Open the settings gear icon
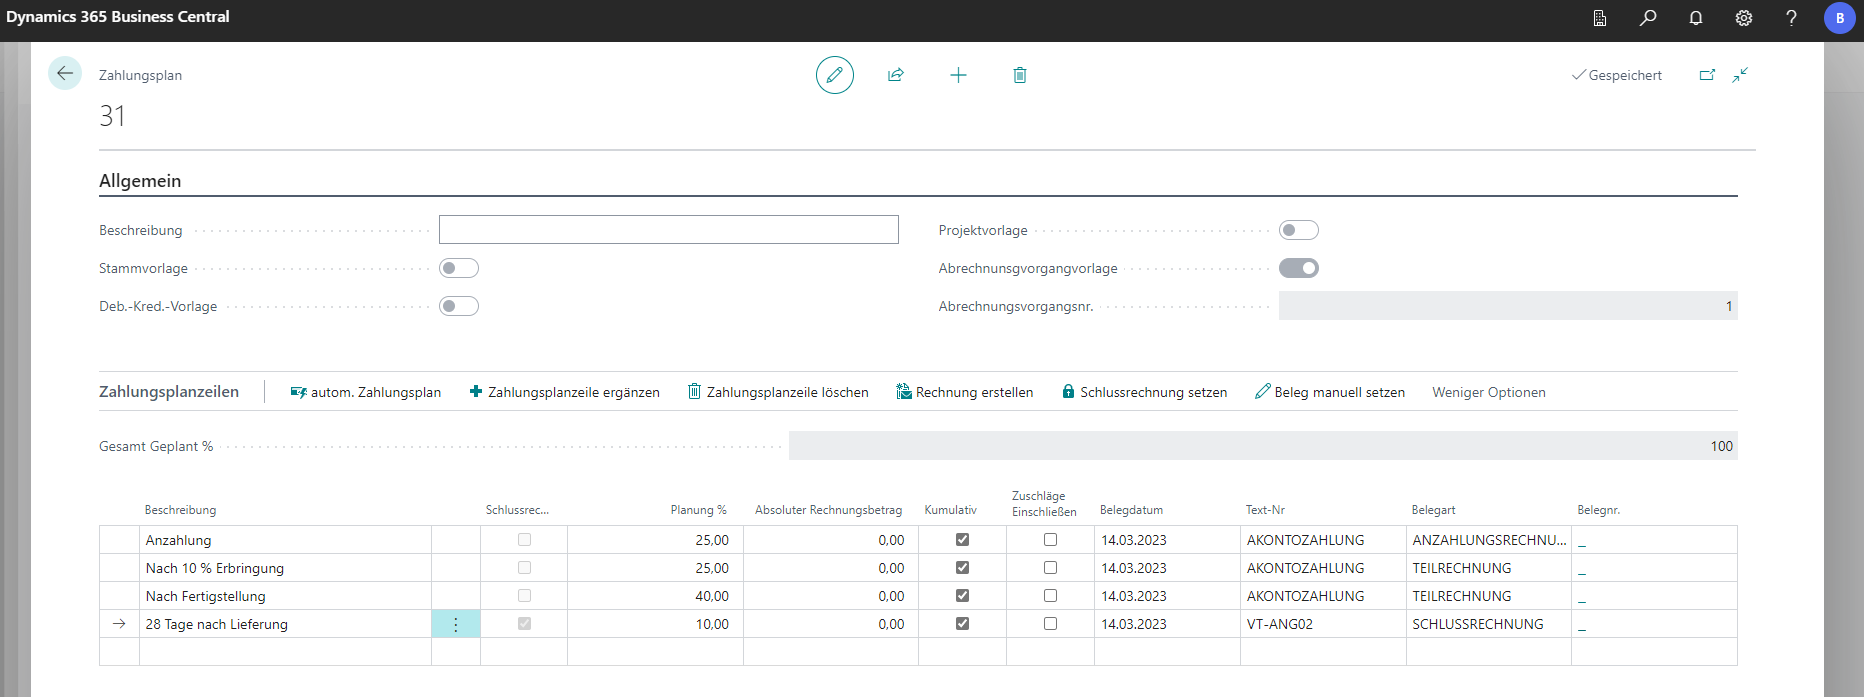This screenshot has height=697, width=1864. (x=1744, y=18)
